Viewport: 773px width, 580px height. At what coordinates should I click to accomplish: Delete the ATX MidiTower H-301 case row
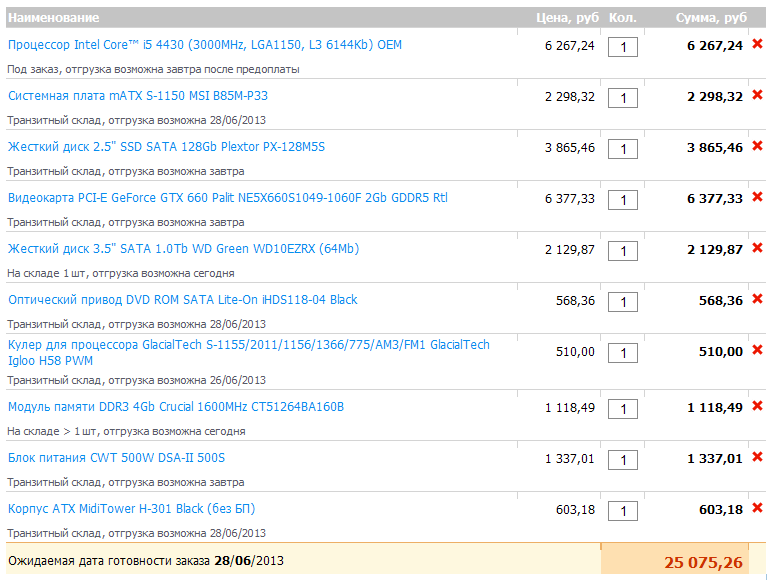757,509
